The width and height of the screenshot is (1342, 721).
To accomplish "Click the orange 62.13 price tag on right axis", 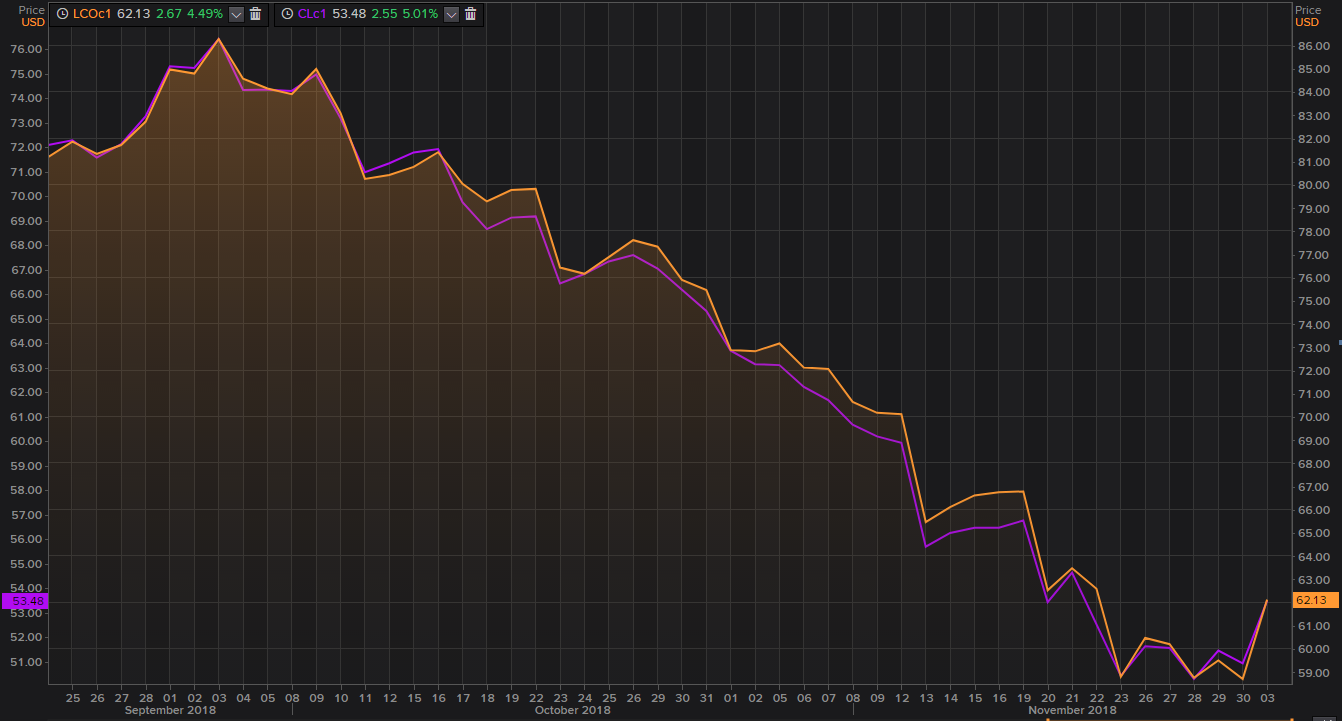I will click(x=1310, y=600).
